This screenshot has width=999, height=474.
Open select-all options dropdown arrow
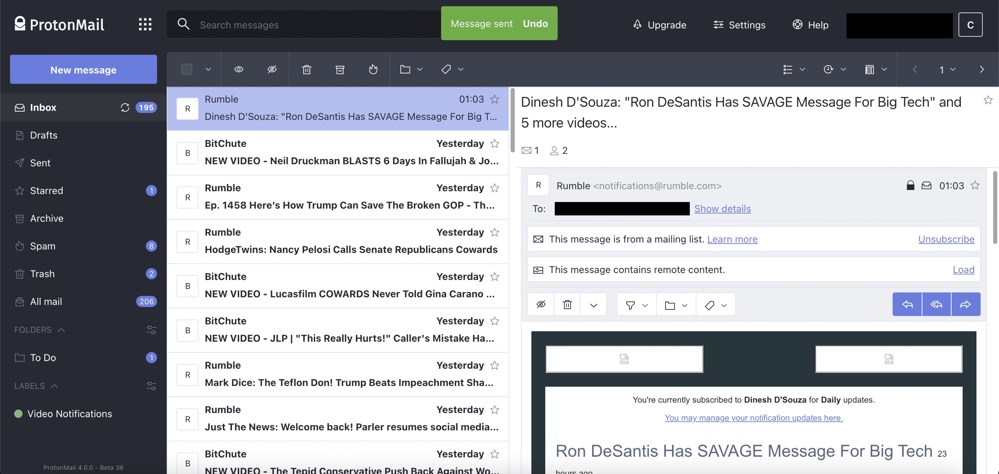208,69
